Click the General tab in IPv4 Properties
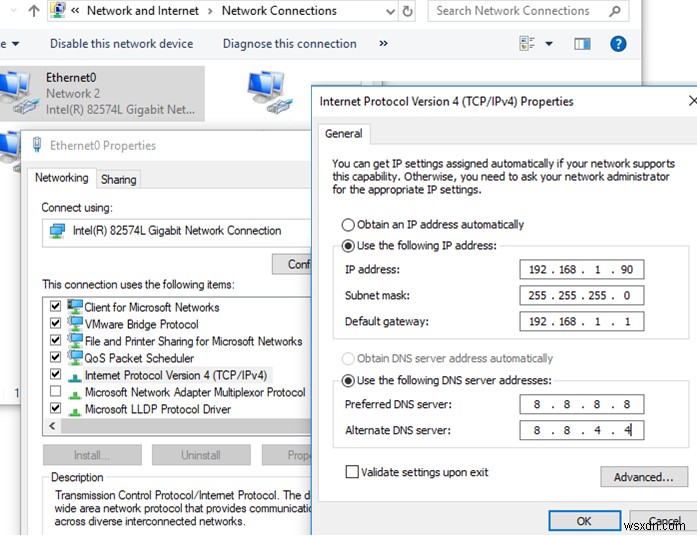 344,134
